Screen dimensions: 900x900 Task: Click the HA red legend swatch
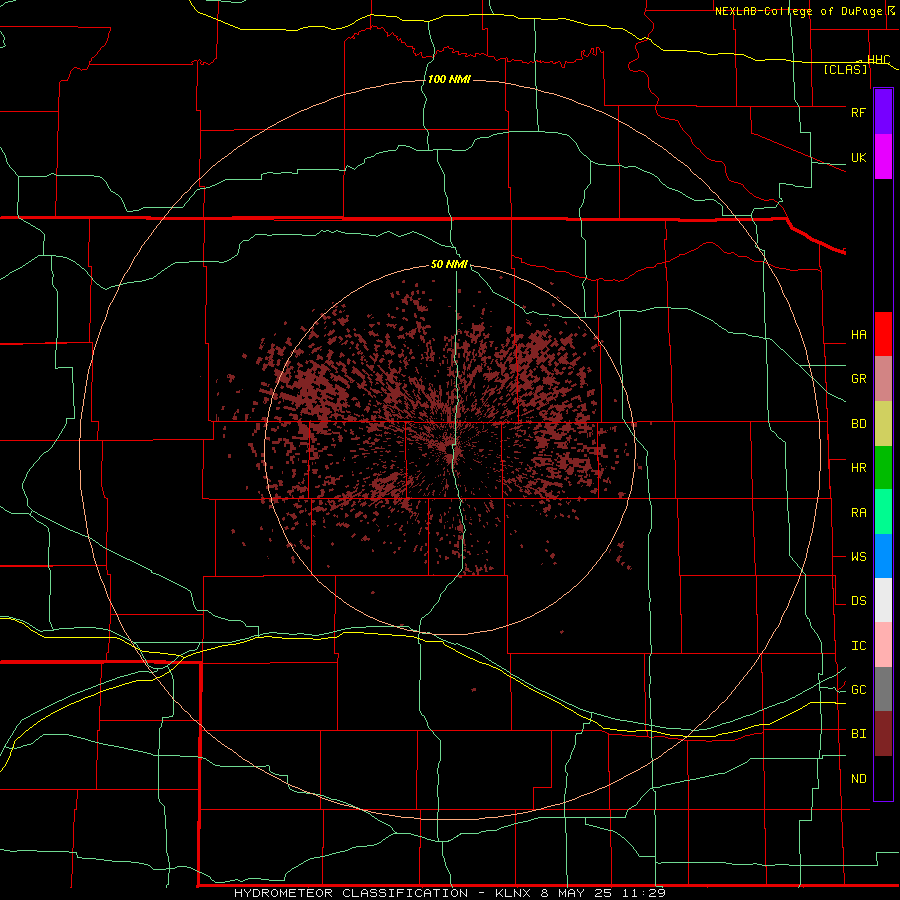coord(883,334)
